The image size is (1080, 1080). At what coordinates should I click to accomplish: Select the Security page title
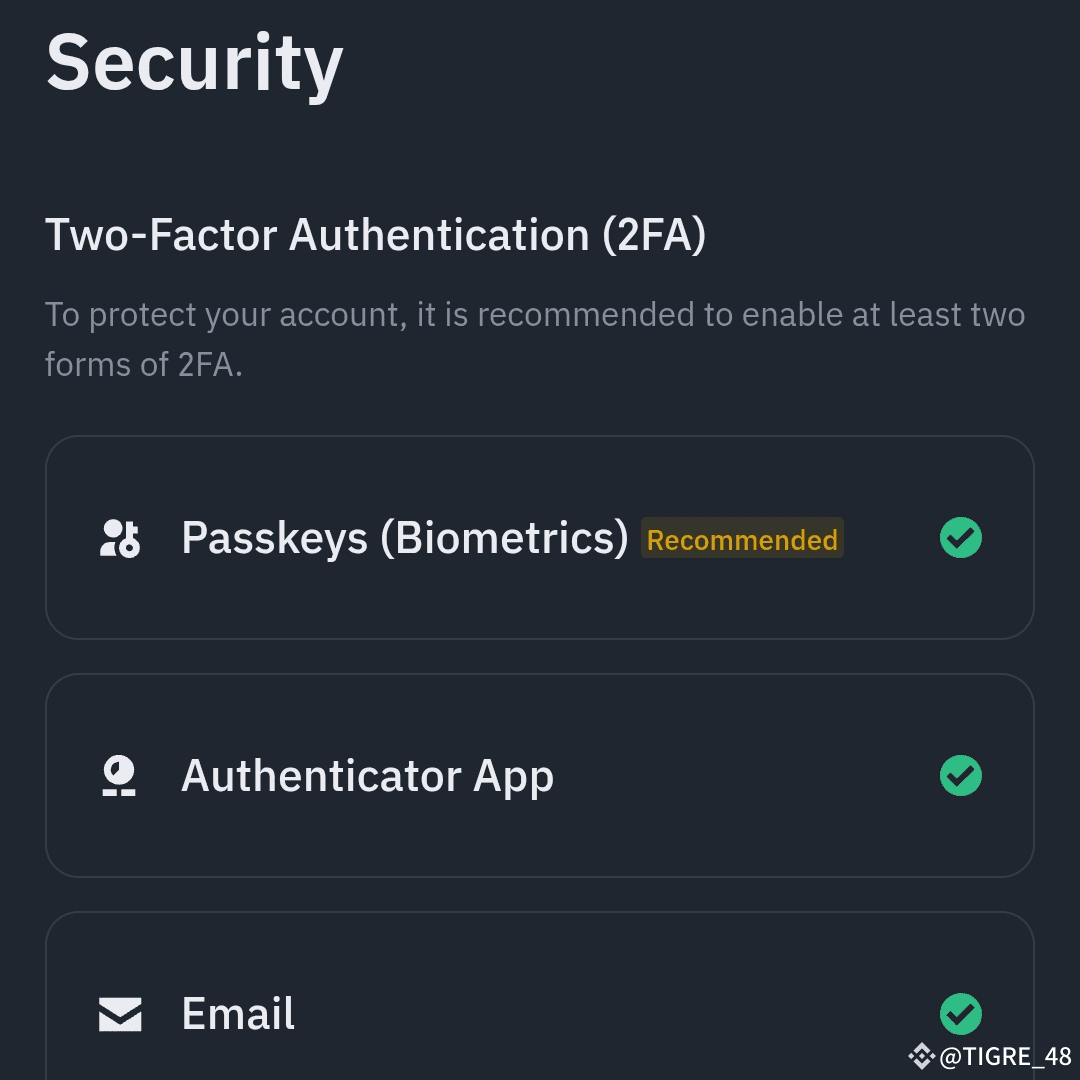click(195, 63)
